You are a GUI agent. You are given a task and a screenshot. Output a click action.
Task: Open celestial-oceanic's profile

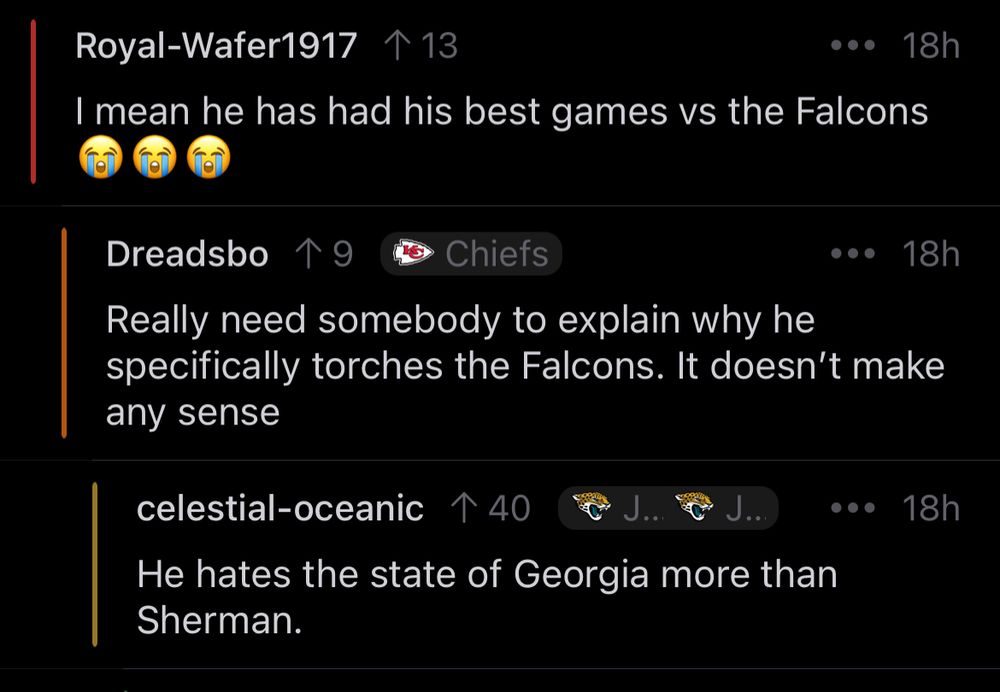279,507
